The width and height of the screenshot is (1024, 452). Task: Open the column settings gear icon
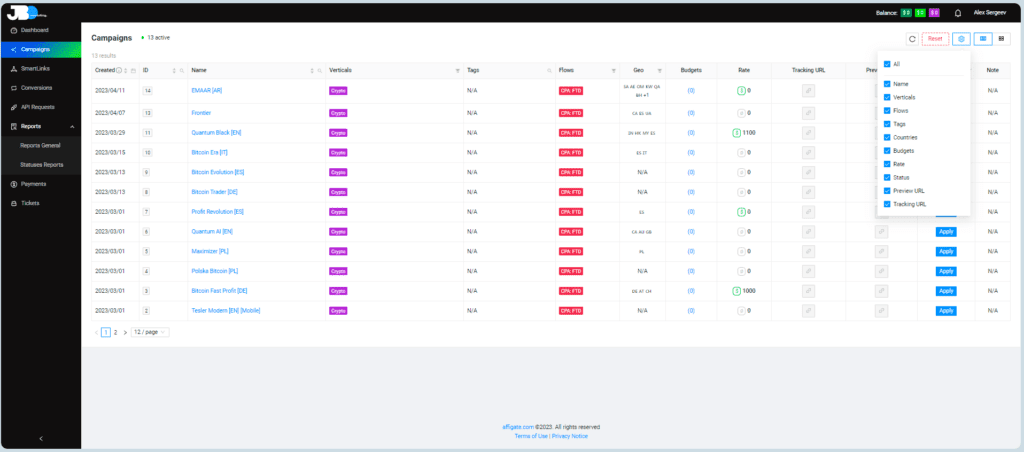tap(961, 38)
